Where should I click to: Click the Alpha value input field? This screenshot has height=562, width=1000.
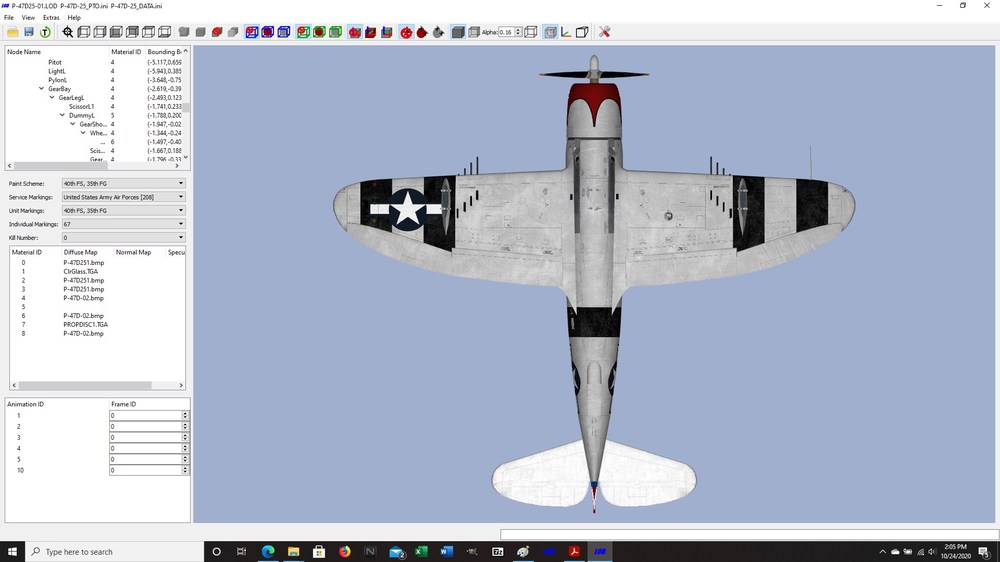[506, 32]
